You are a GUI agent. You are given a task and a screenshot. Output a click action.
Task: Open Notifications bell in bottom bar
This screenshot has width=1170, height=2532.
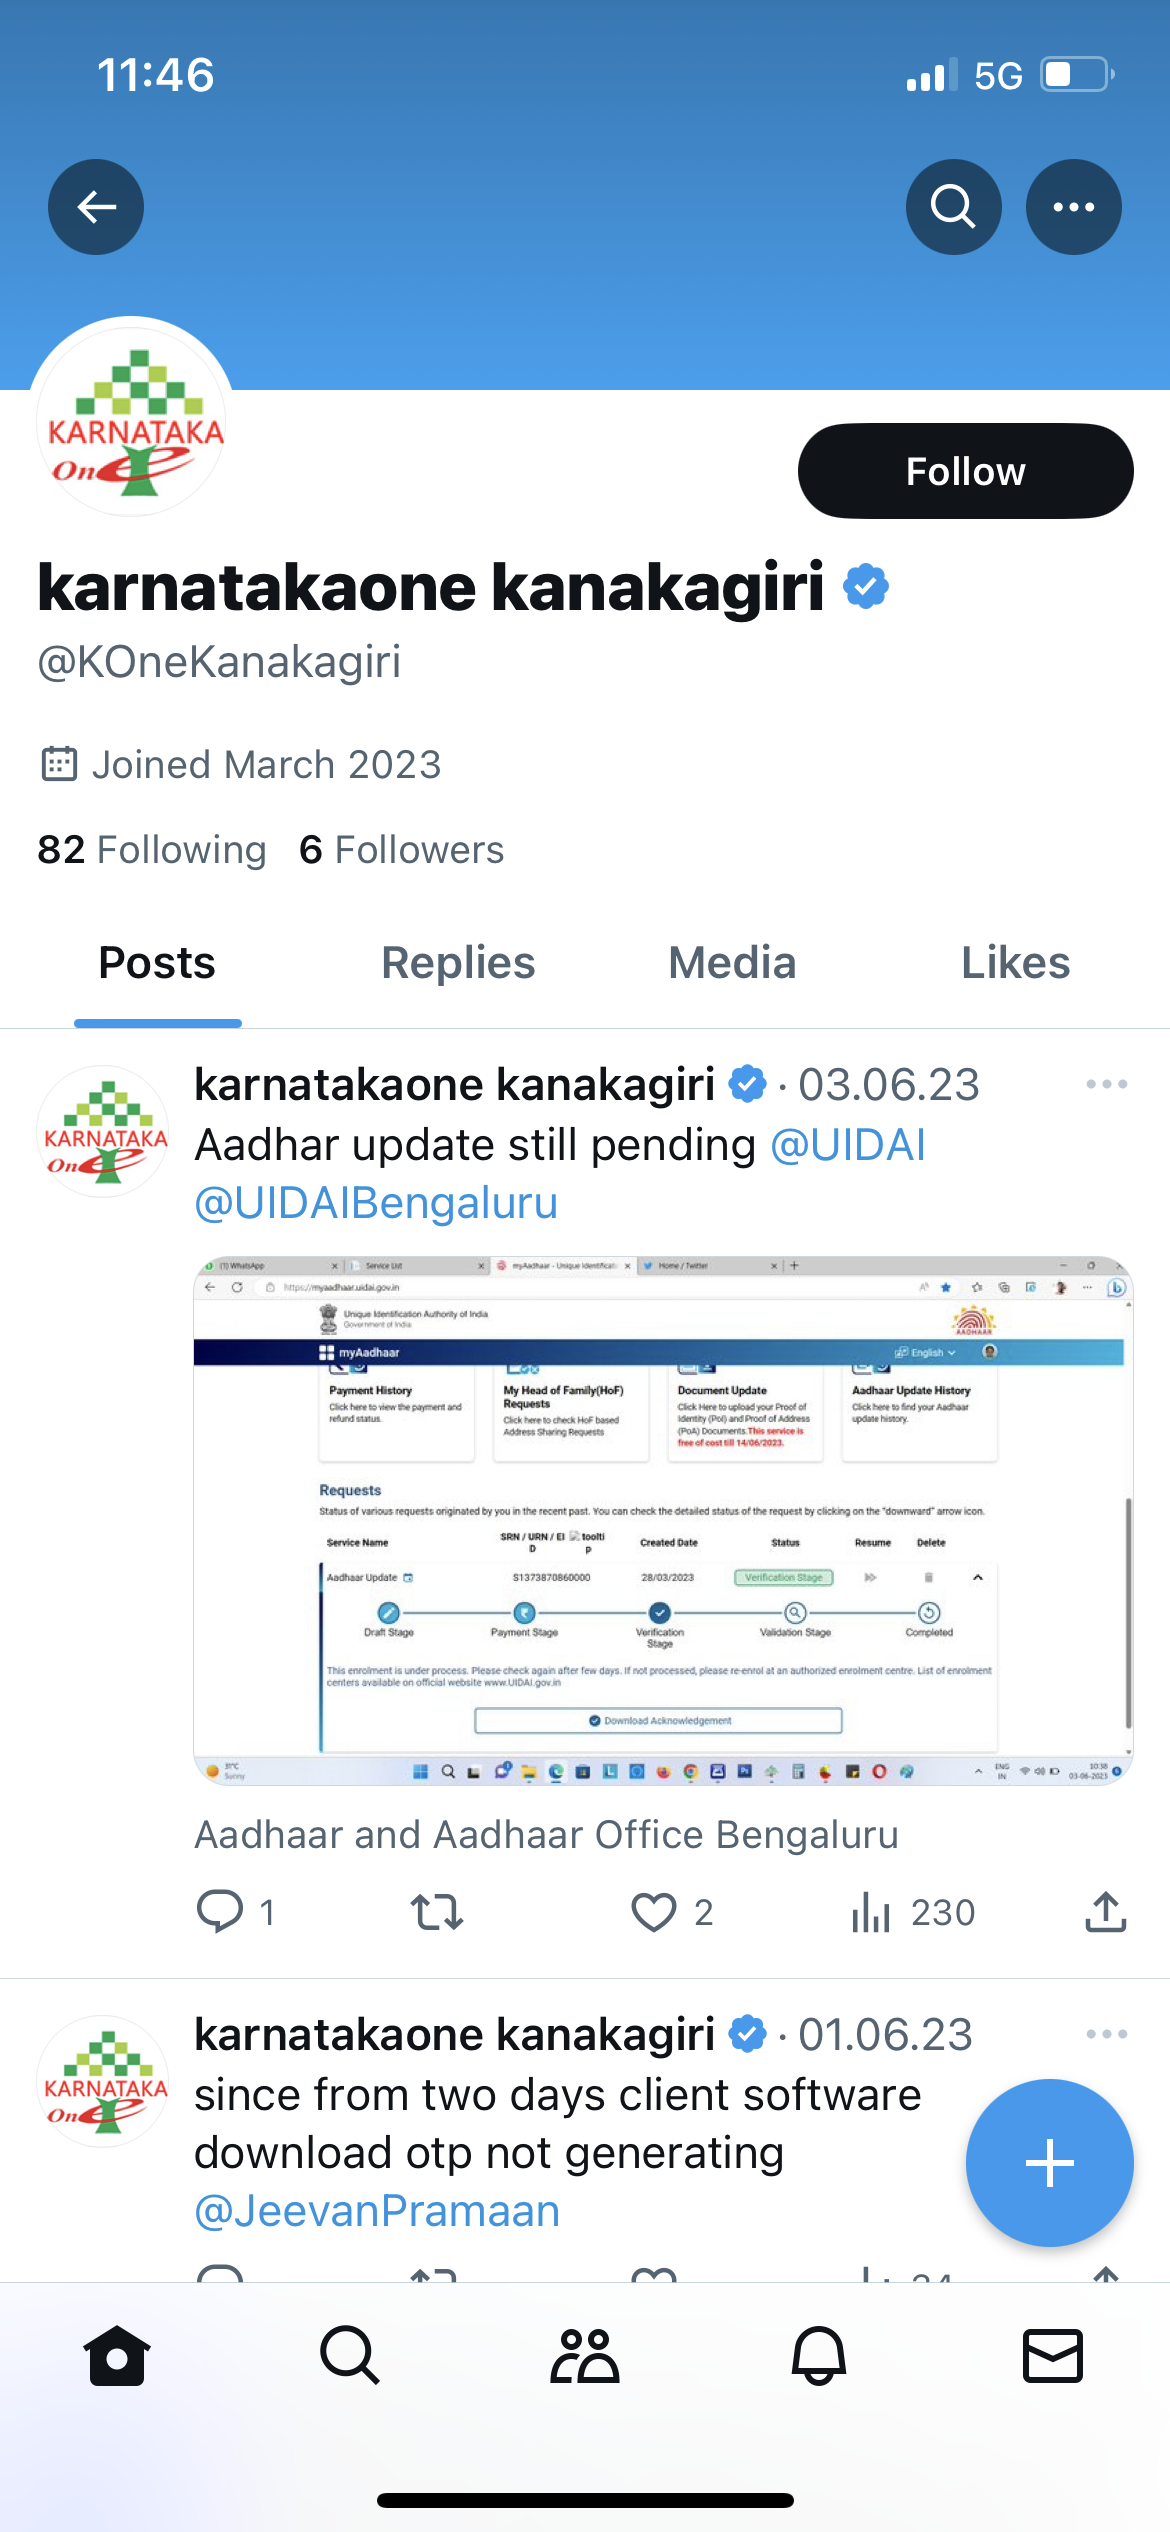tap(819, 2356)
